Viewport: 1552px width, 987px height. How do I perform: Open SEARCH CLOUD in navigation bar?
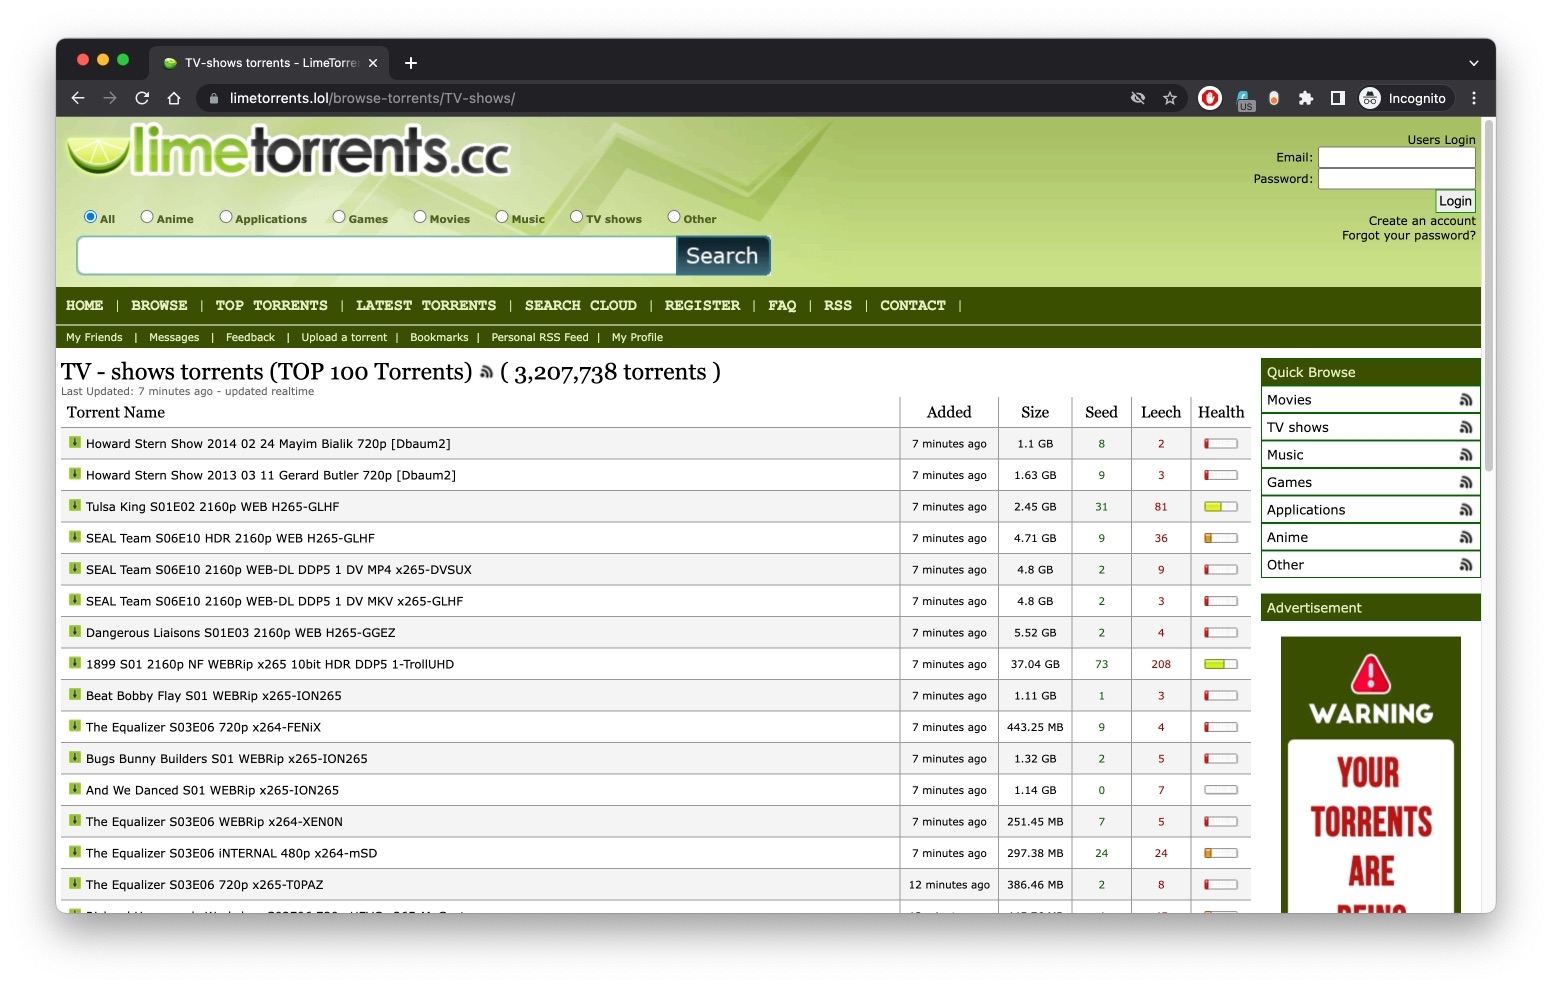coord(581,306)
